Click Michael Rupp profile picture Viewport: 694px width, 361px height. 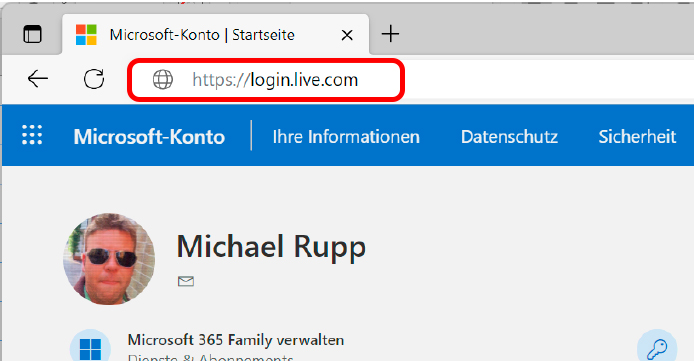point(109,259)
